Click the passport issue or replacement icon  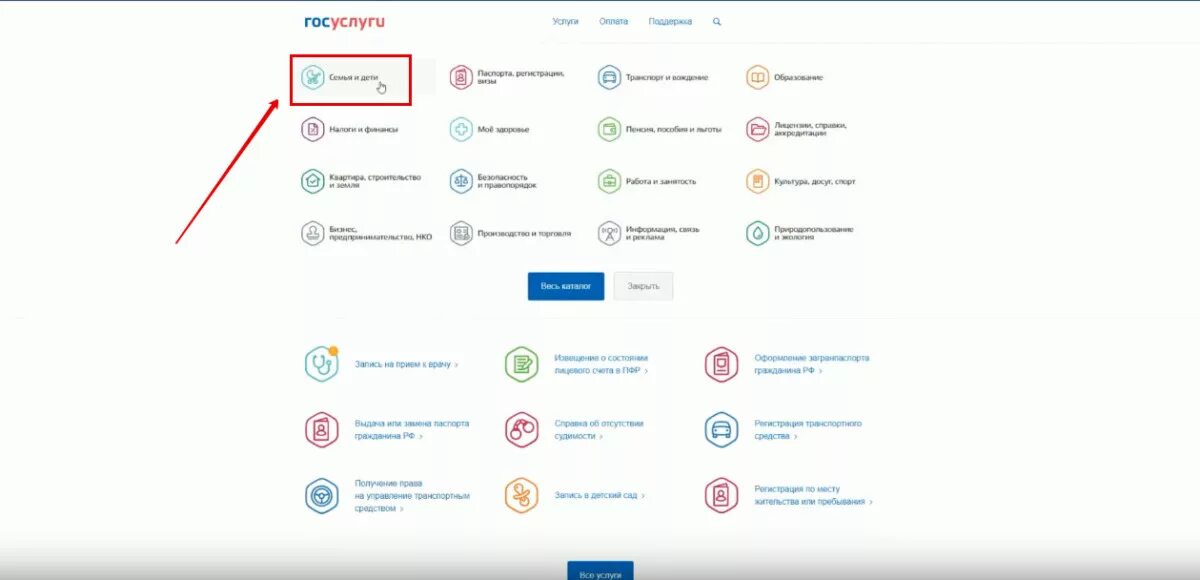321,430
